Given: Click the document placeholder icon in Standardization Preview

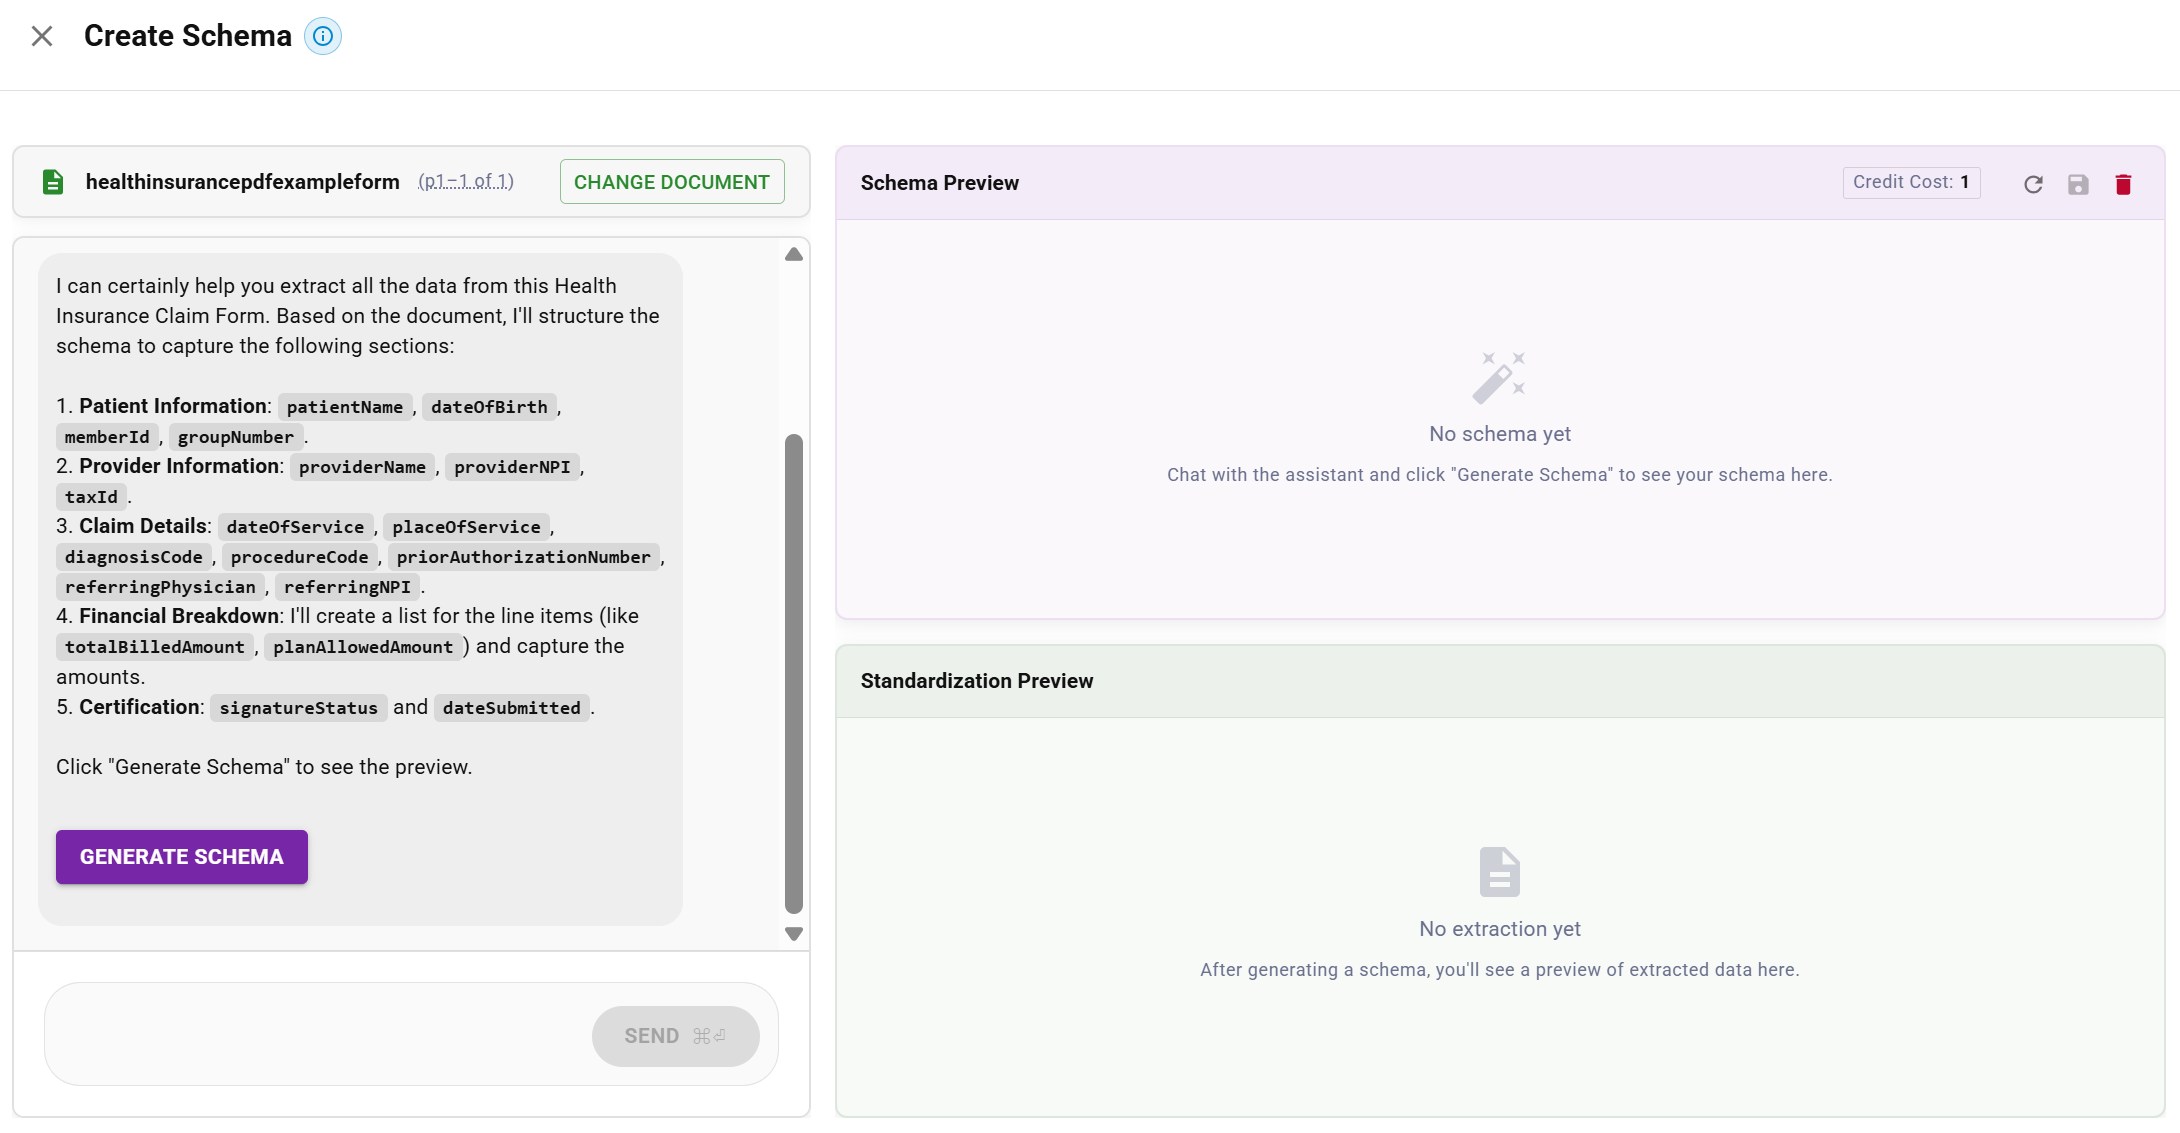Looking at the screenshot, I should click(1499, 871).
